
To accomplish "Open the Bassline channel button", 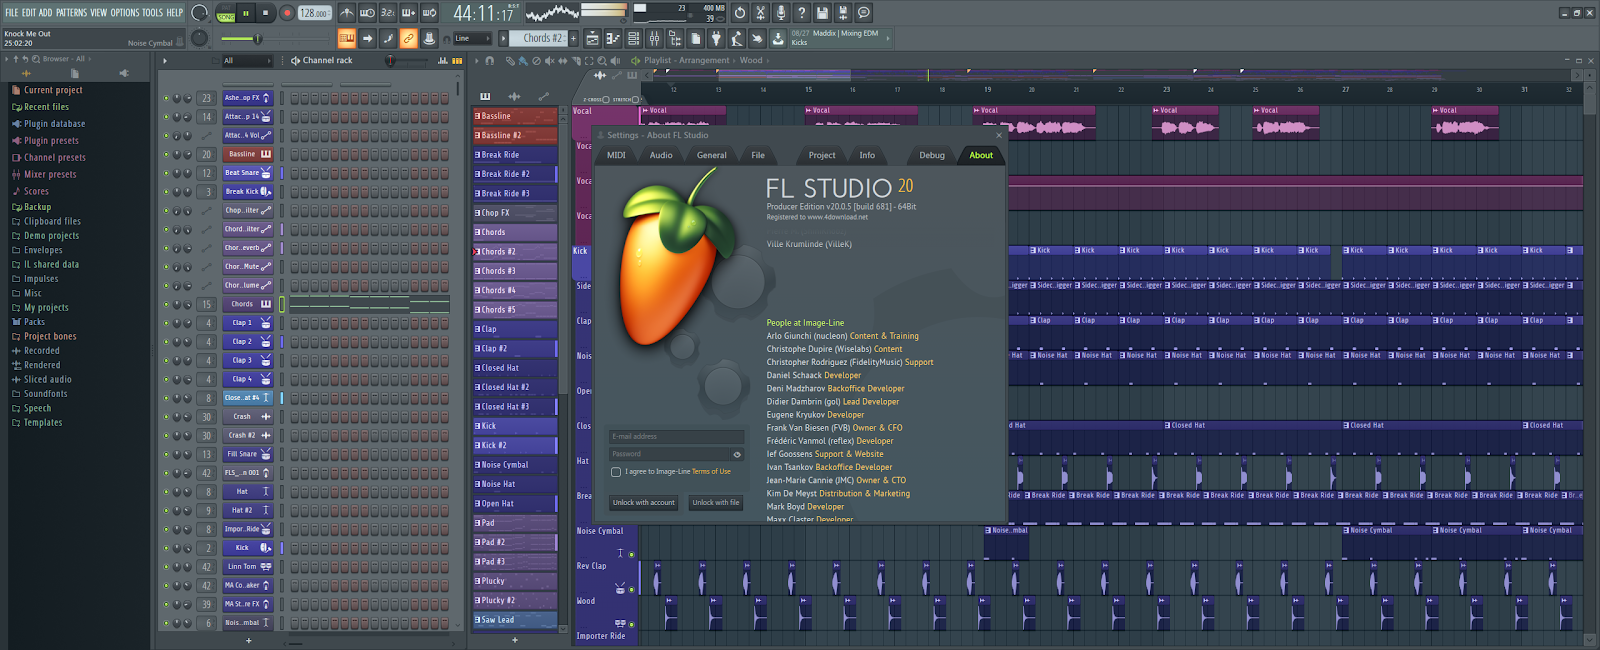I will click(x=247, y=155).
